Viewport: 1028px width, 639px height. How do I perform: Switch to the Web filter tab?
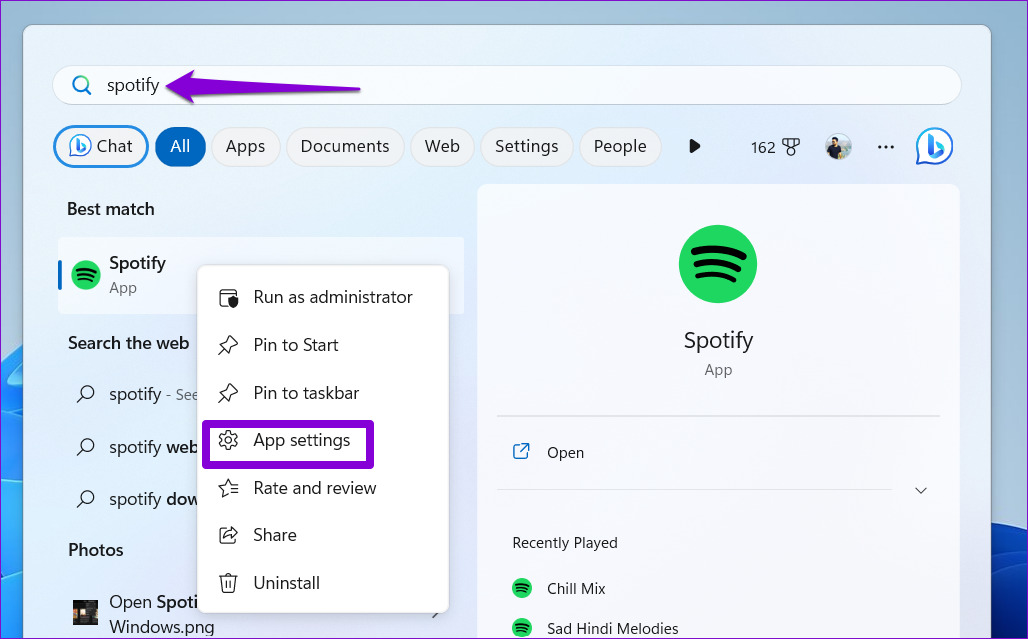click(x=442, y=146)
